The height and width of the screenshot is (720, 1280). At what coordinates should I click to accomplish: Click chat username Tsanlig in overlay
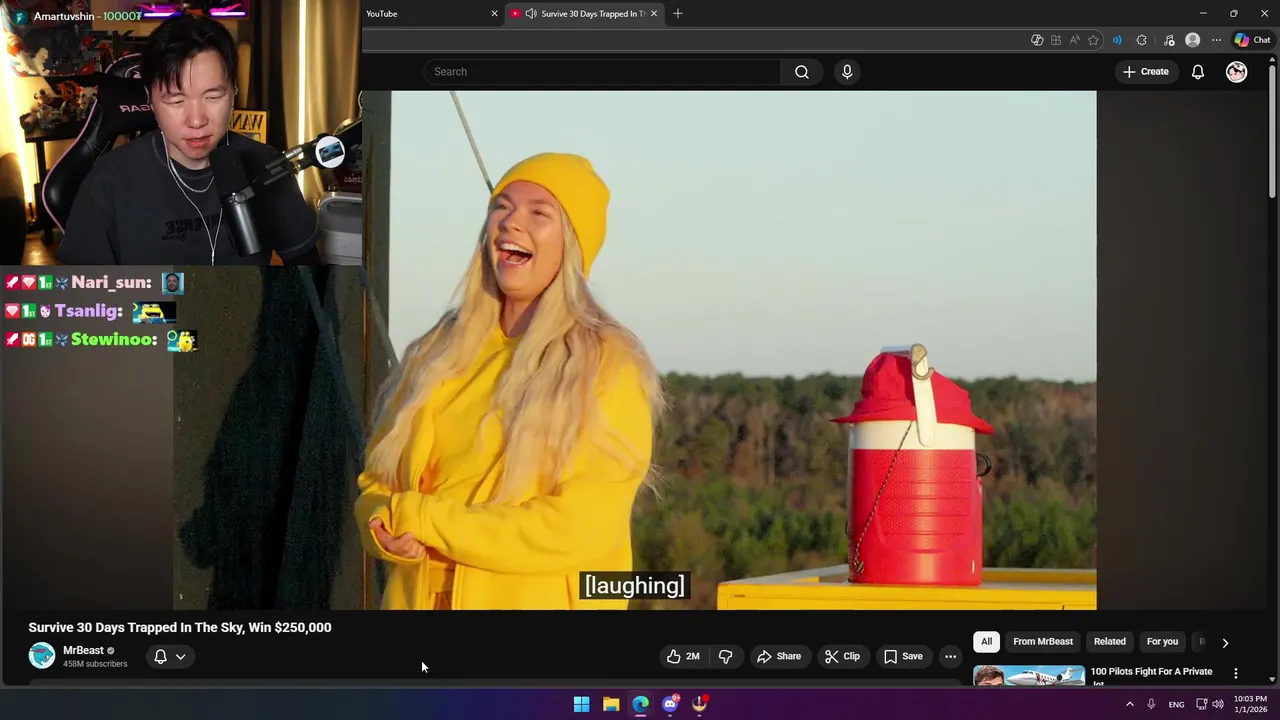coord(88,311)
